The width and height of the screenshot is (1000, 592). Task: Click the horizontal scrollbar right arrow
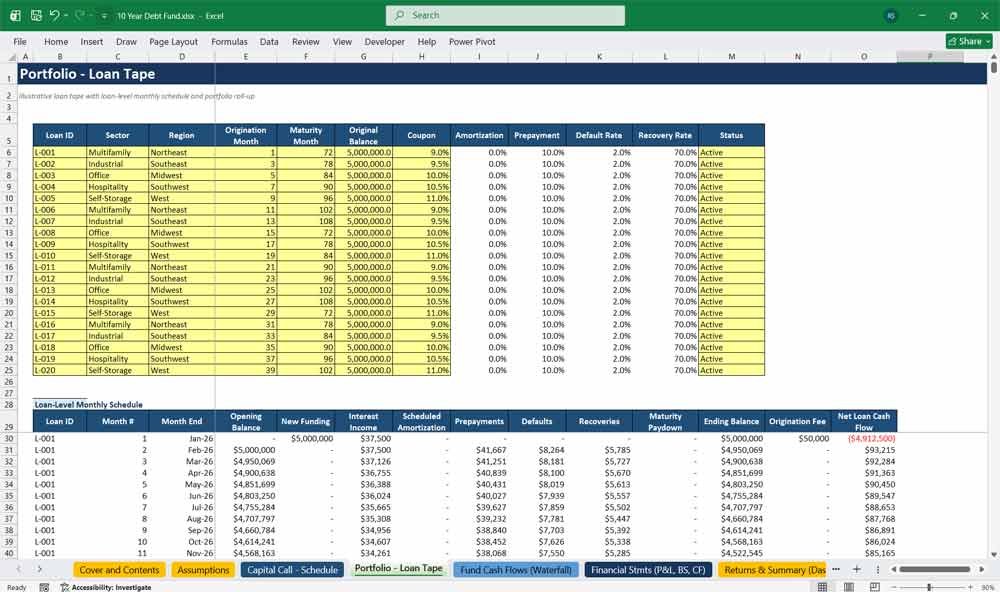tap(982, 569)
